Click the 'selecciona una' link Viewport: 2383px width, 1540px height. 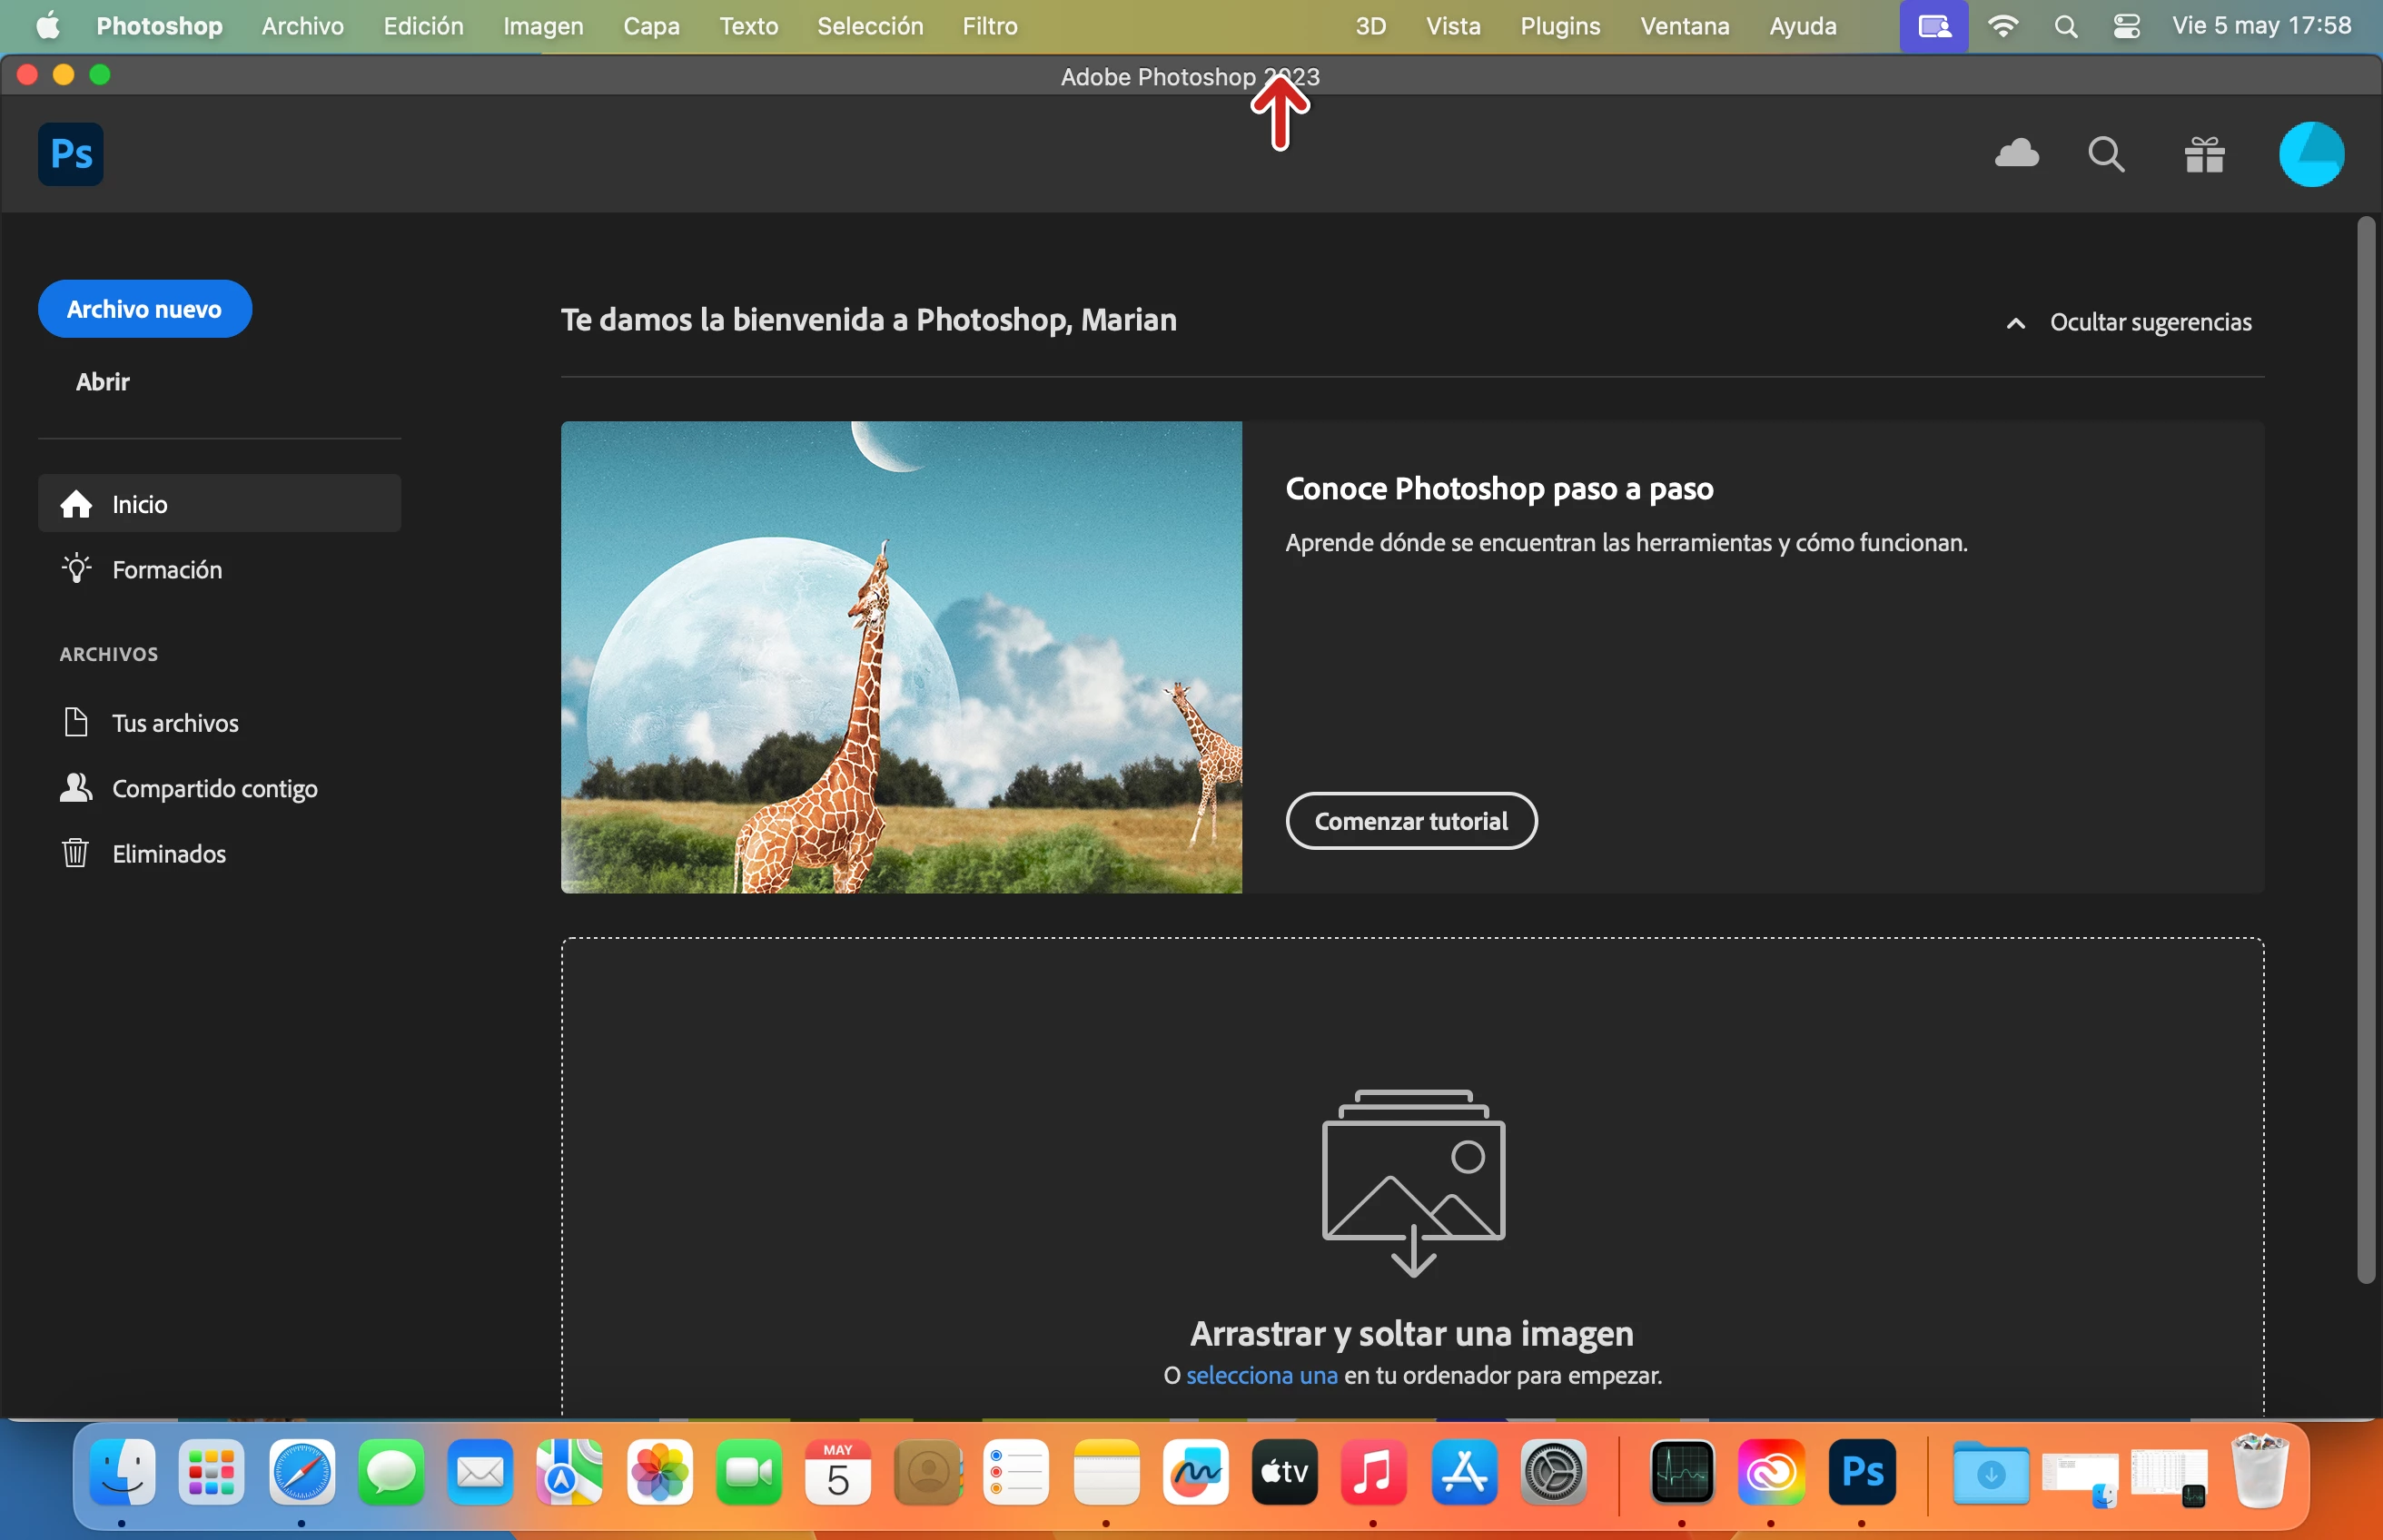click(1261, 1375)
